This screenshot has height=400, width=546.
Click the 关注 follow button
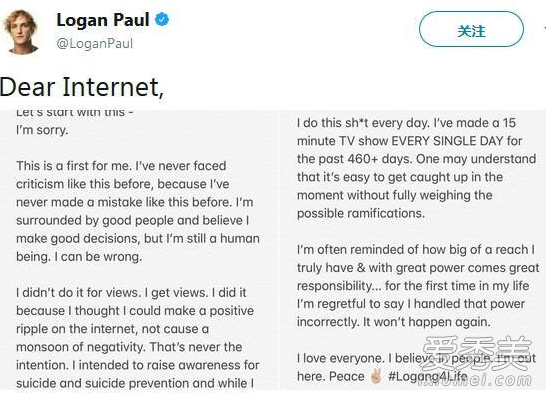pyautogui.click(x=471, y=29)
